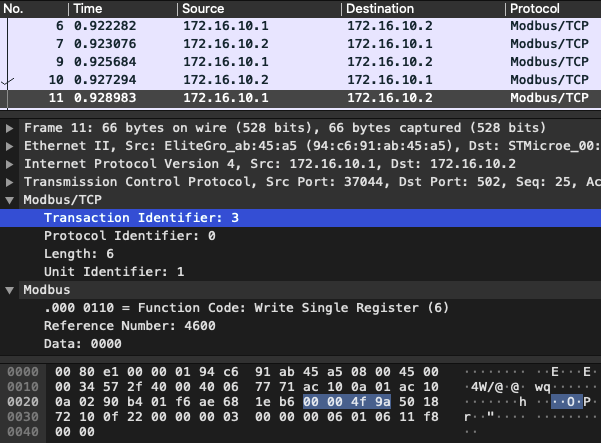Viewport: 601px width, 443px height.
Task: Click hex offset 0020 row label
Action: (23, 402)
